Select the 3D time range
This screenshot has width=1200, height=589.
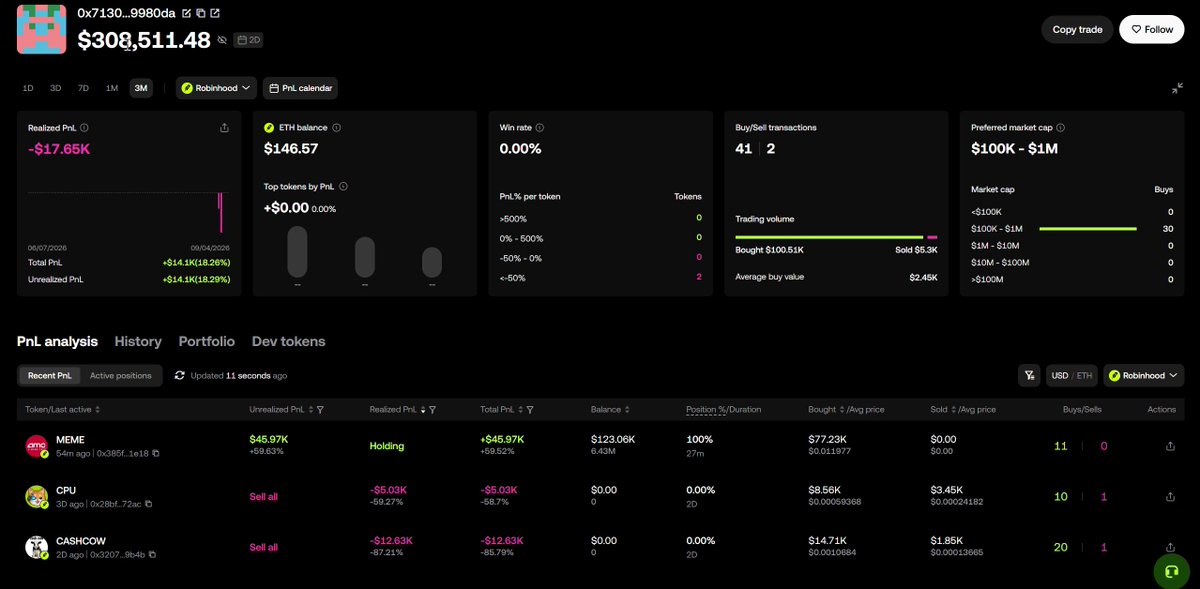coord(56,88)
